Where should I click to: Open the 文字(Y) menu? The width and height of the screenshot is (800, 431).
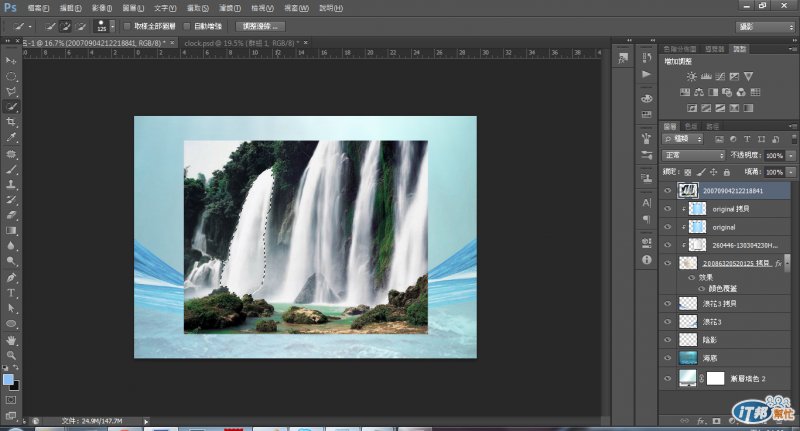click(x=164, y=7)
